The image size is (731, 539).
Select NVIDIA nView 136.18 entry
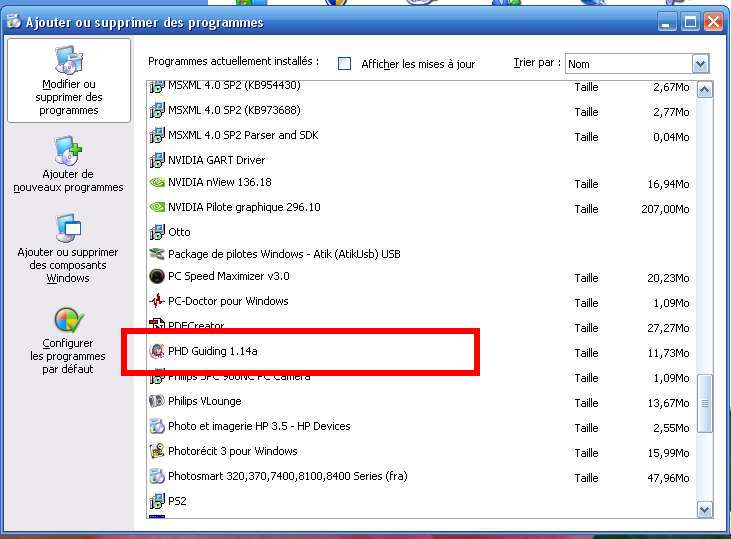tap(220, 182)
